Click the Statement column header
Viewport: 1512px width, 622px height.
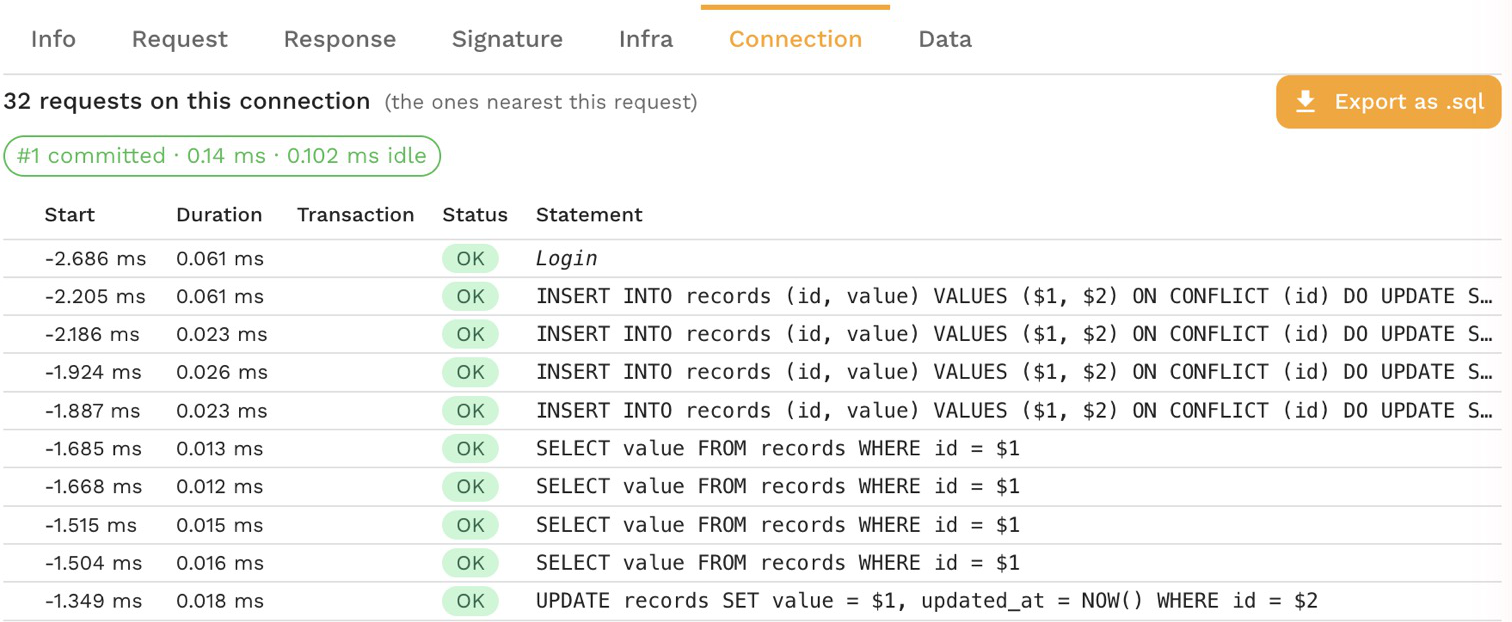click(x=589, y=215)
